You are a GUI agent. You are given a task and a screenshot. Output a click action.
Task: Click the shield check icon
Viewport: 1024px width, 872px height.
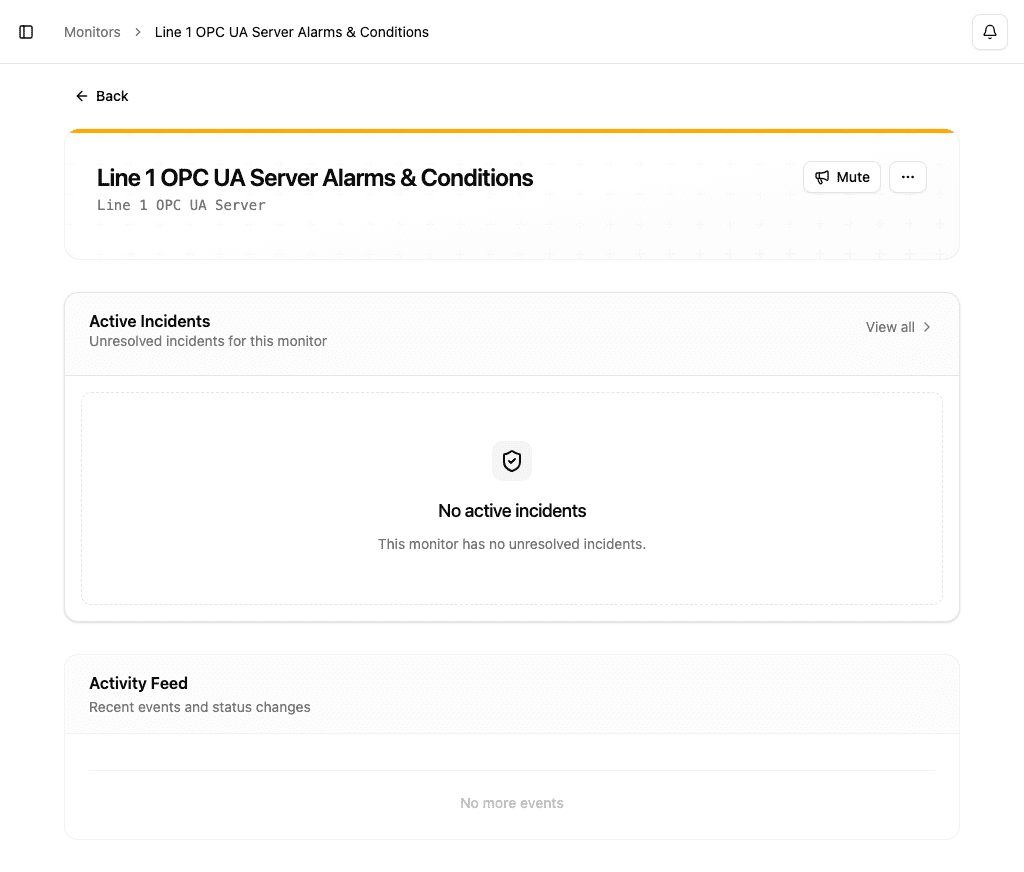[512, 461]
